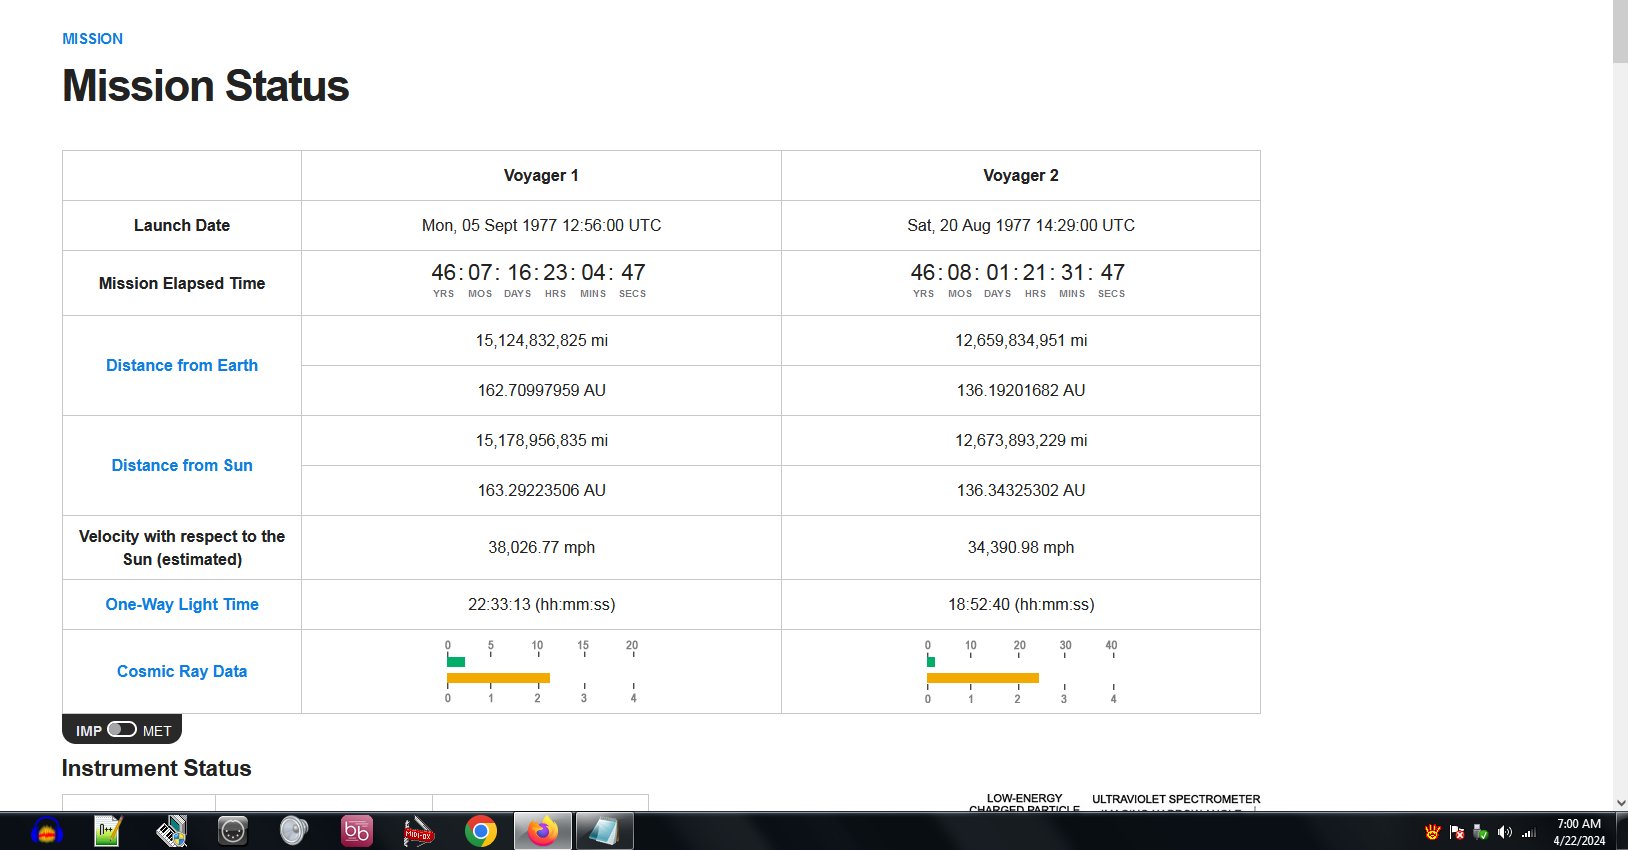The image size is (1628, 850).
Task: Open the taskbar clock and date
Action: [1579, 832]
